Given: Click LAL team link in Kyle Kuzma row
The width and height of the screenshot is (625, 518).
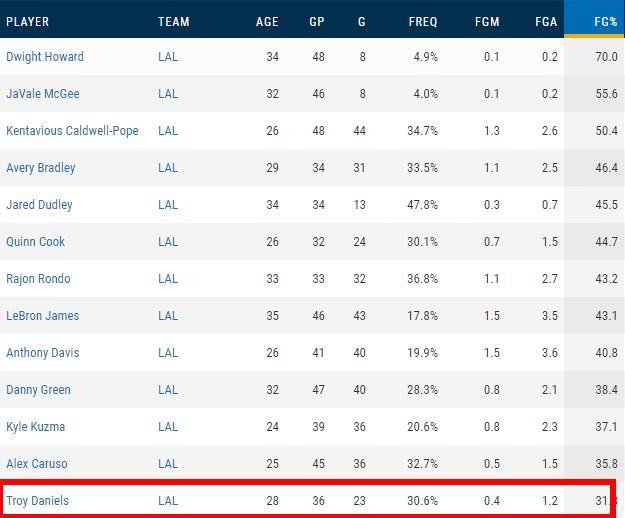Looking at the screenshot, I should tap(168, 427).
